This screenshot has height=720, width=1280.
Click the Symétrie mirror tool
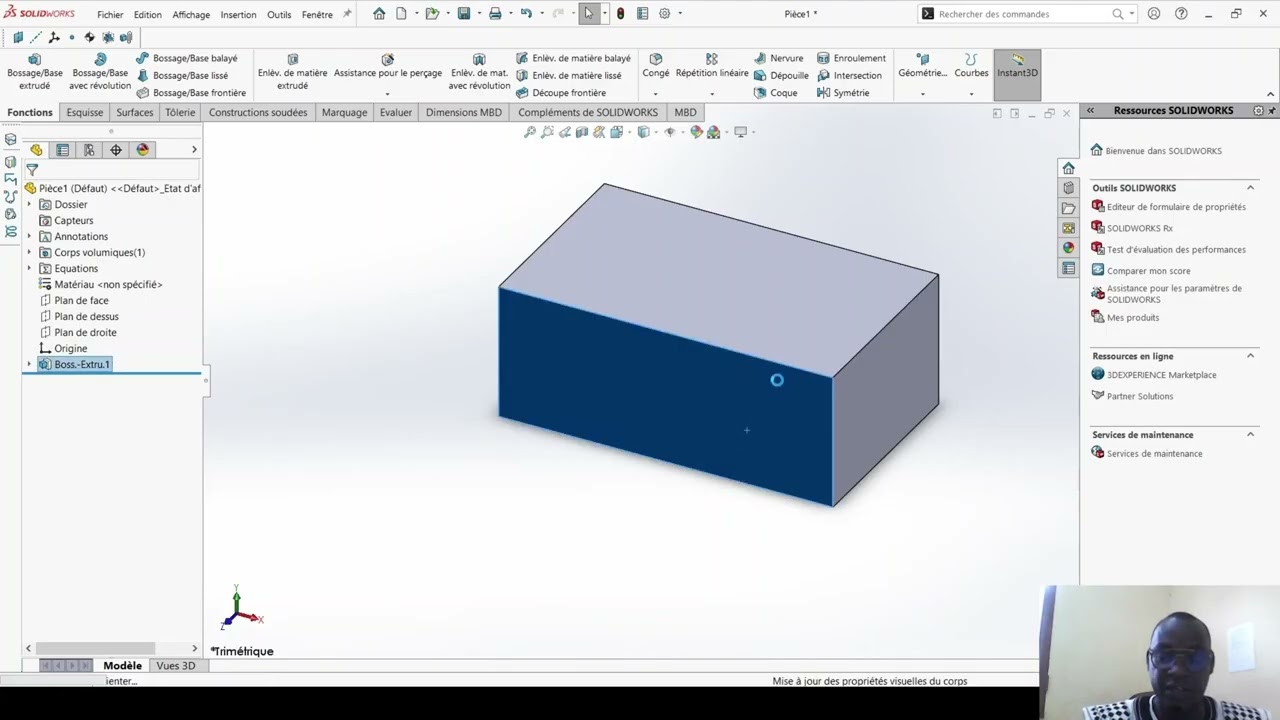coord(843,92)
